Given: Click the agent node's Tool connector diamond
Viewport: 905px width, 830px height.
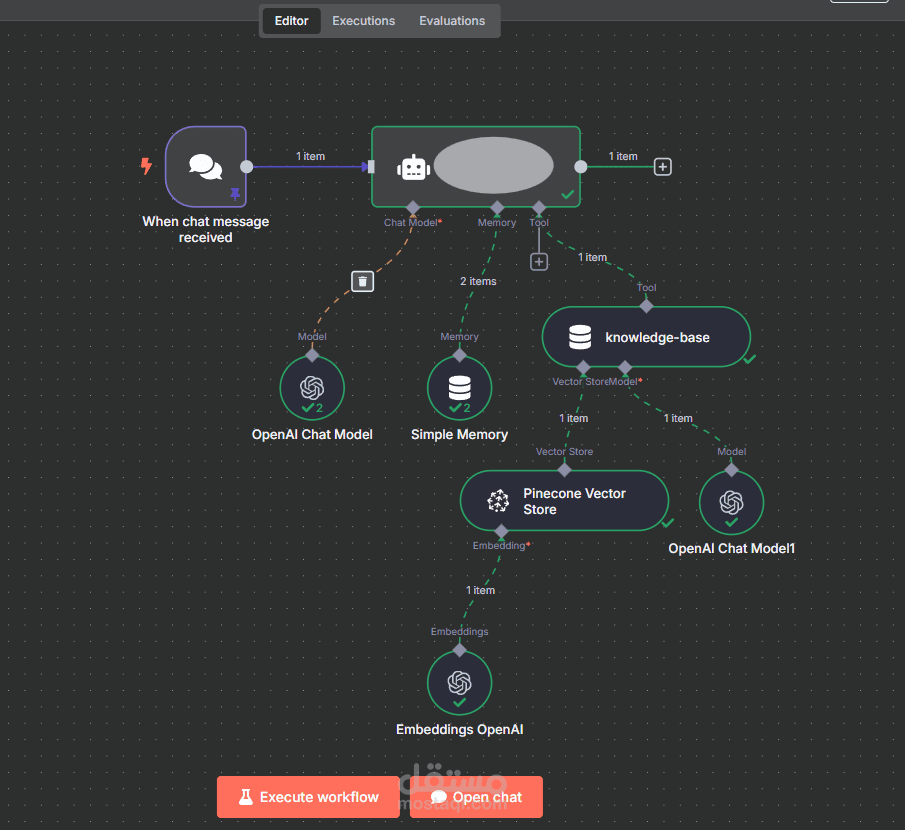Looking at the screenshot, I should pyautogui.click(x=539, y=208).
